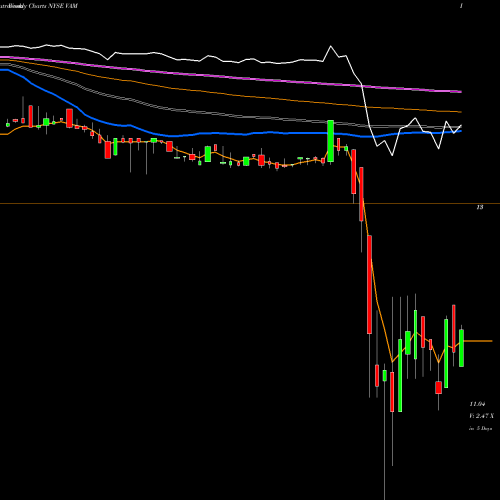Click the tallest red candlestick in the crash
500x500 pixels.
click(x=369, y=284)
